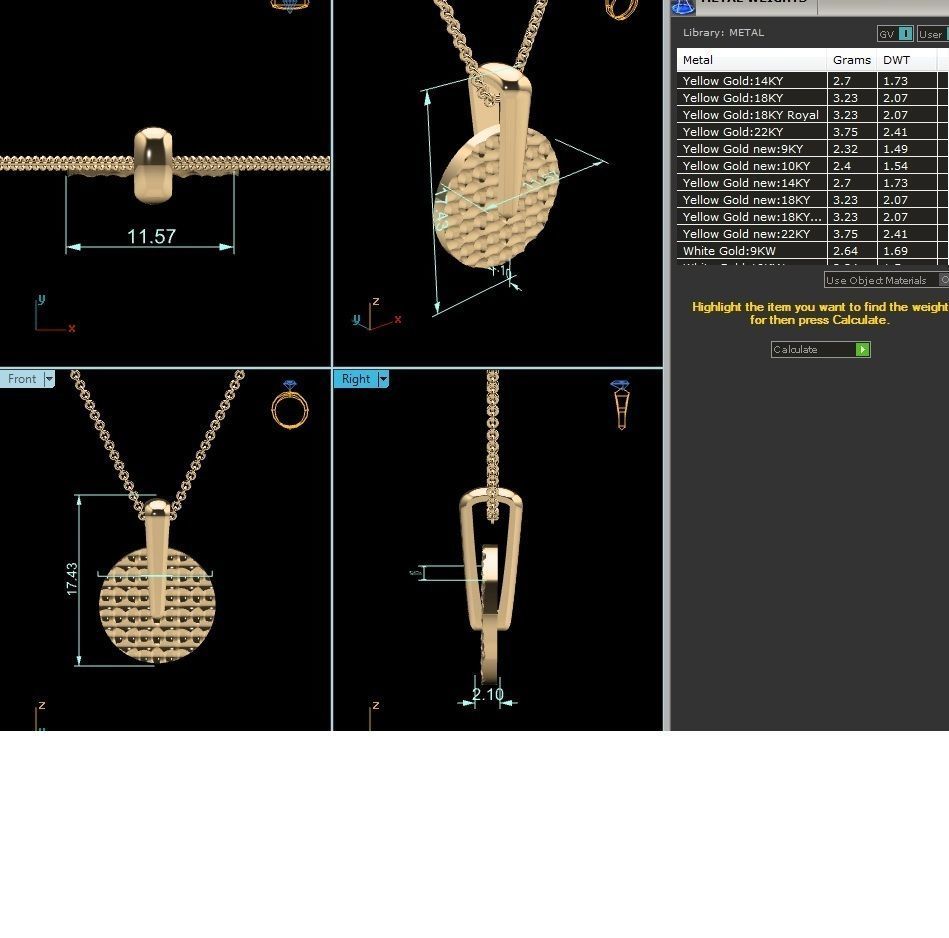Image resolution: width=949 pixels, height=938 pixels.
Task: Sort by the Grams column header
Action: tap(852, 60)
